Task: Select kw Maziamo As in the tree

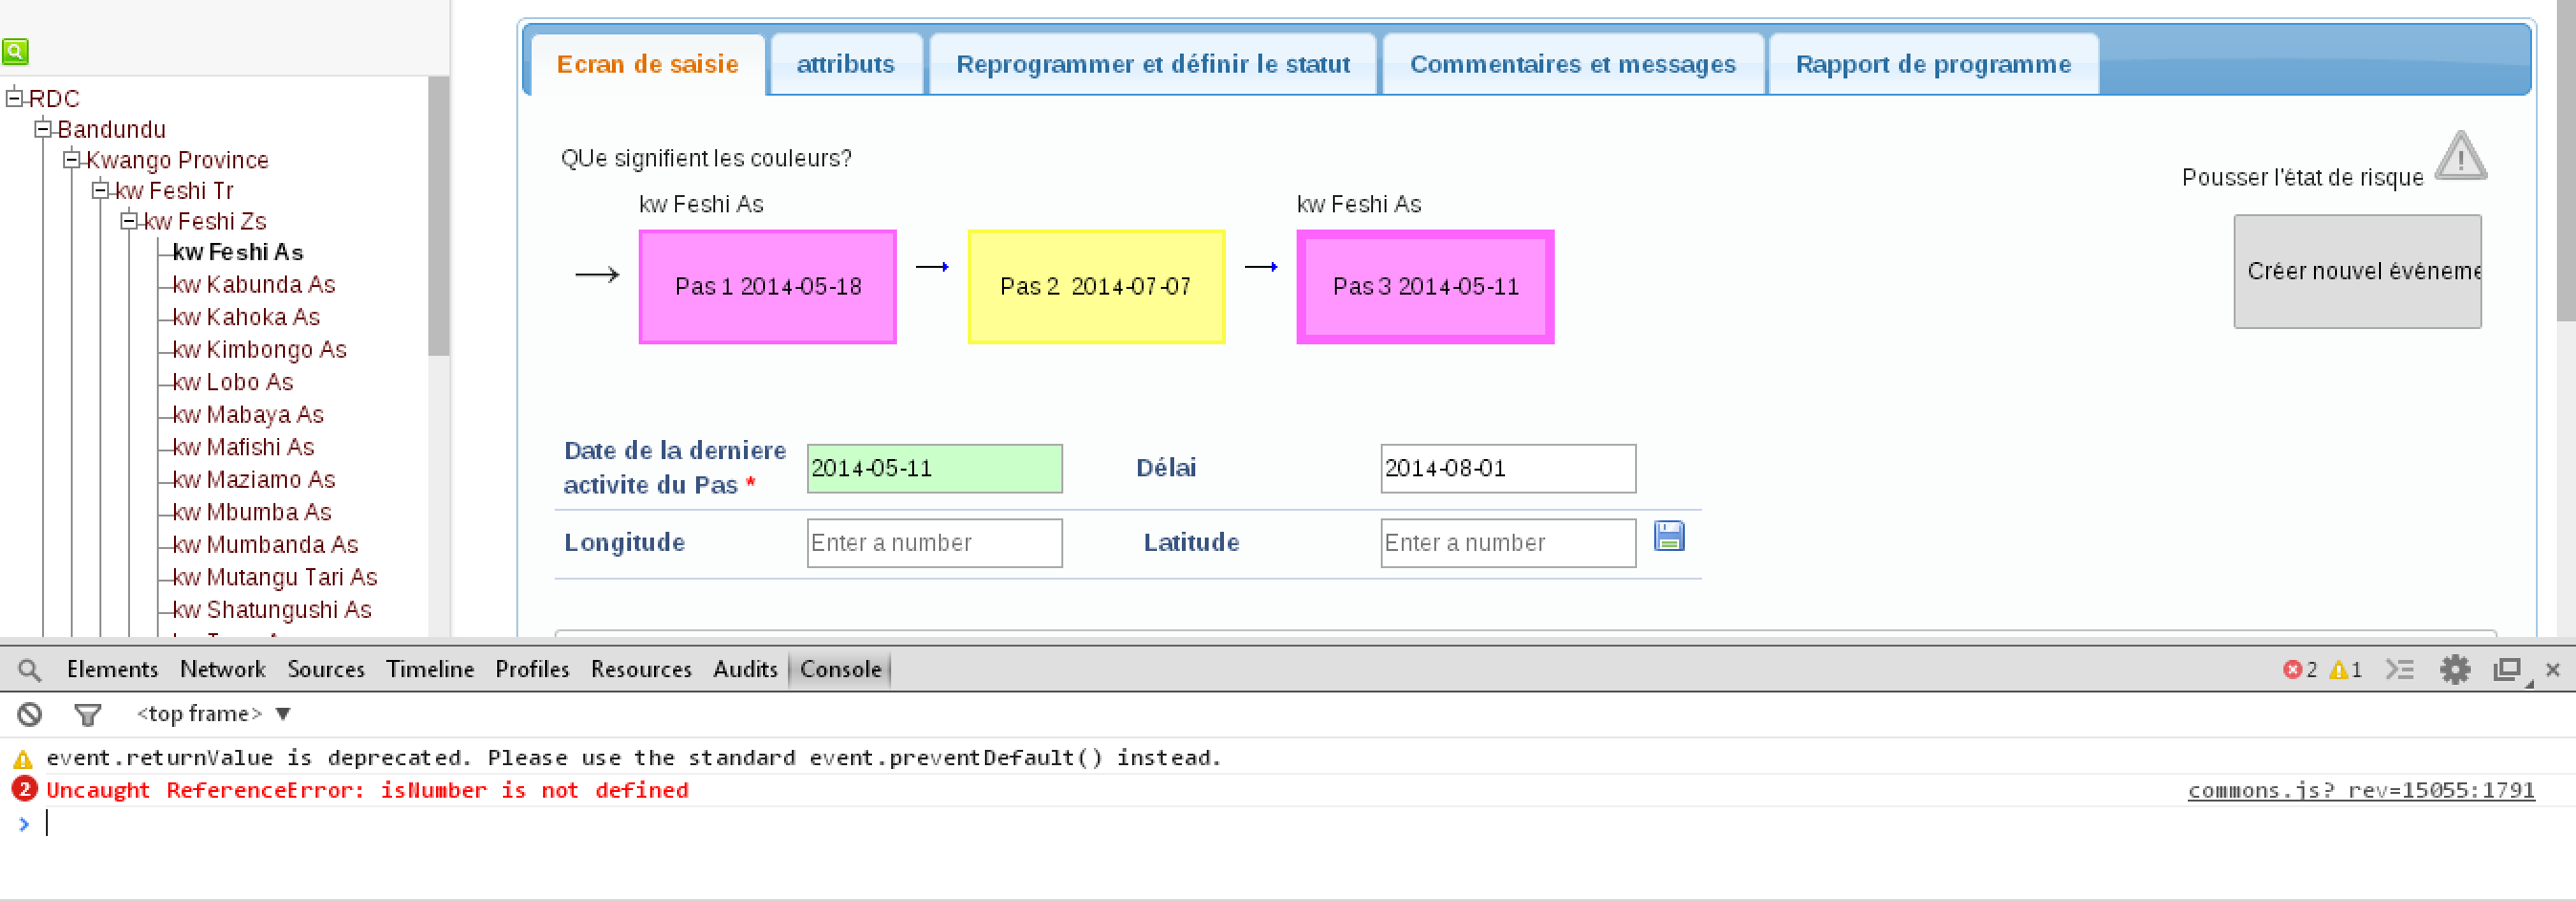Action: click(254, 480)
